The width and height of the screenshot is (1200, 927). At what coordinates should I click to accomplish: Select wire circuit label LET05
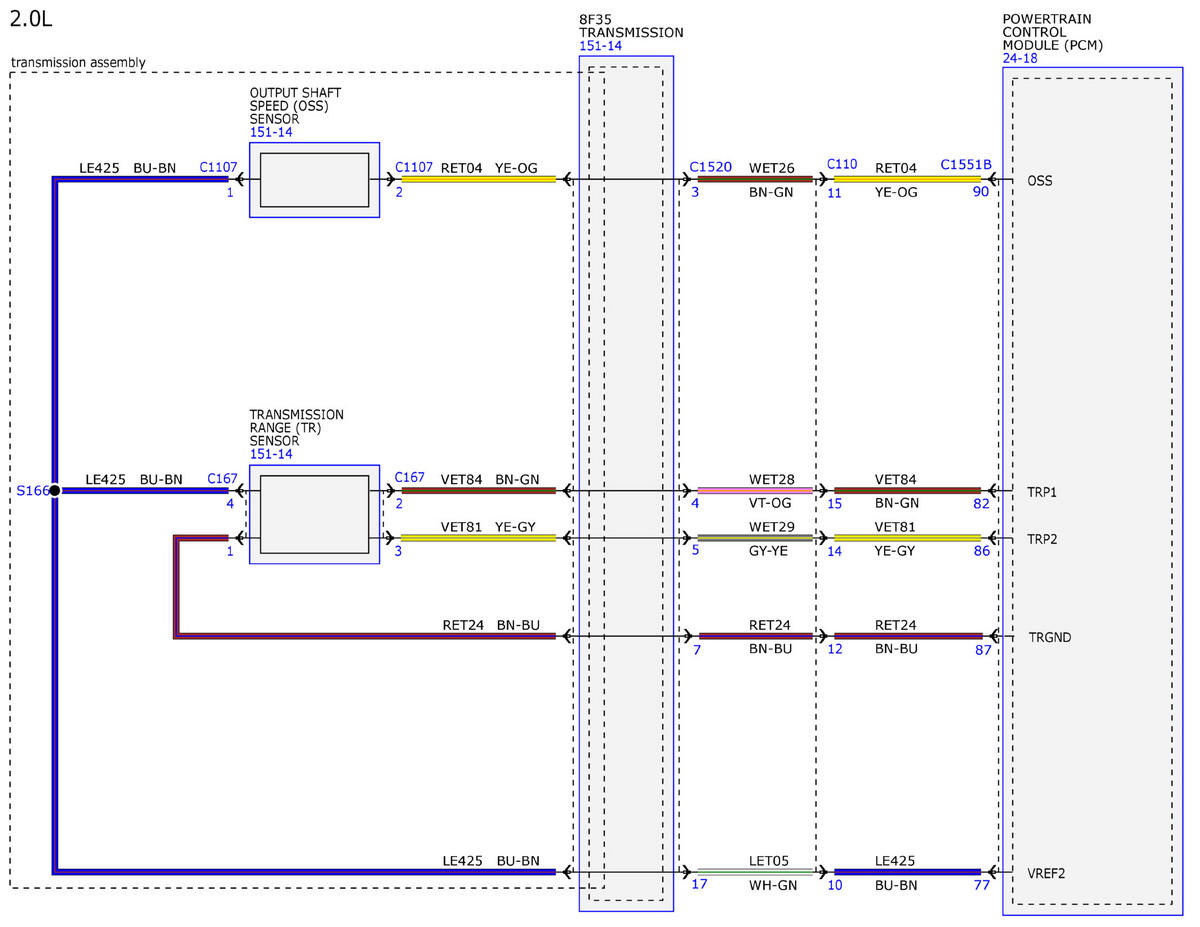770,860
